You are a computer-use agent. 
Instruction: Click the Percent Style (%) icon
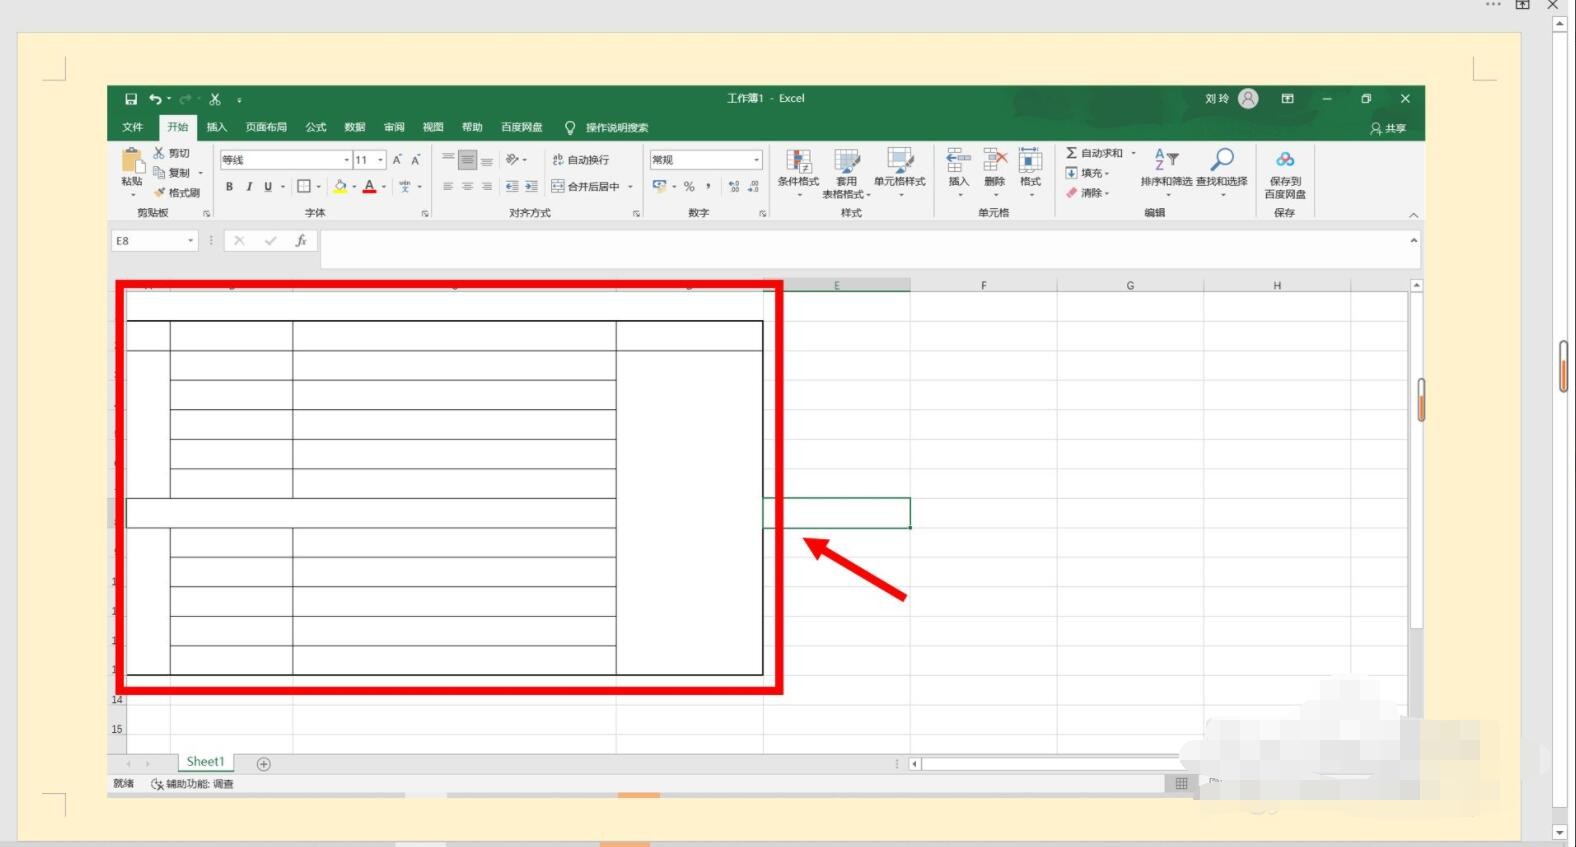pos(689,187)
